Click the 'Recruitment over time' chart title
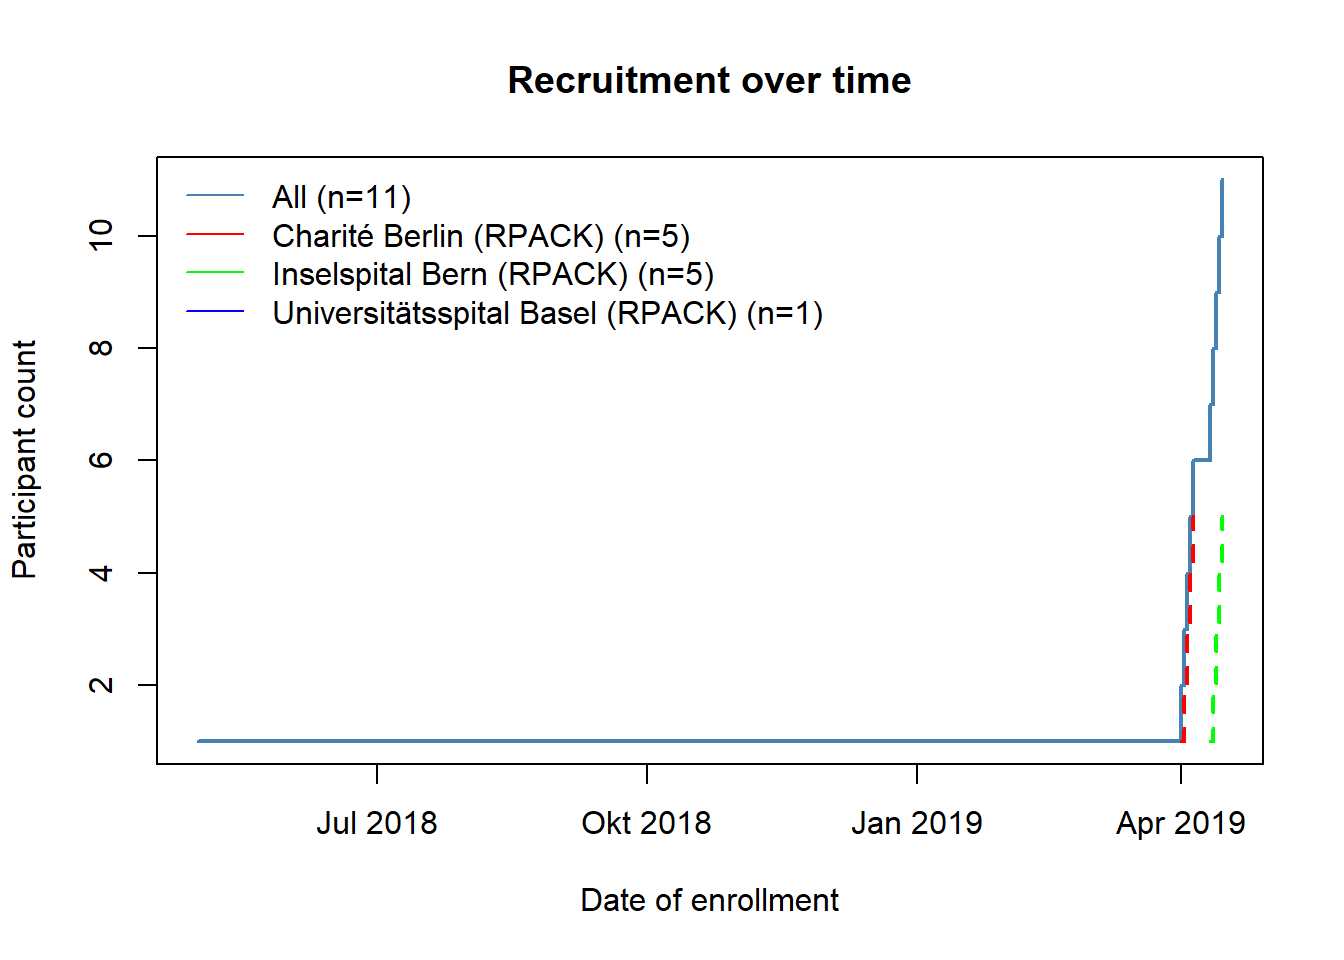This screenshot has width=1344, height=960. [x=709, y=80]
